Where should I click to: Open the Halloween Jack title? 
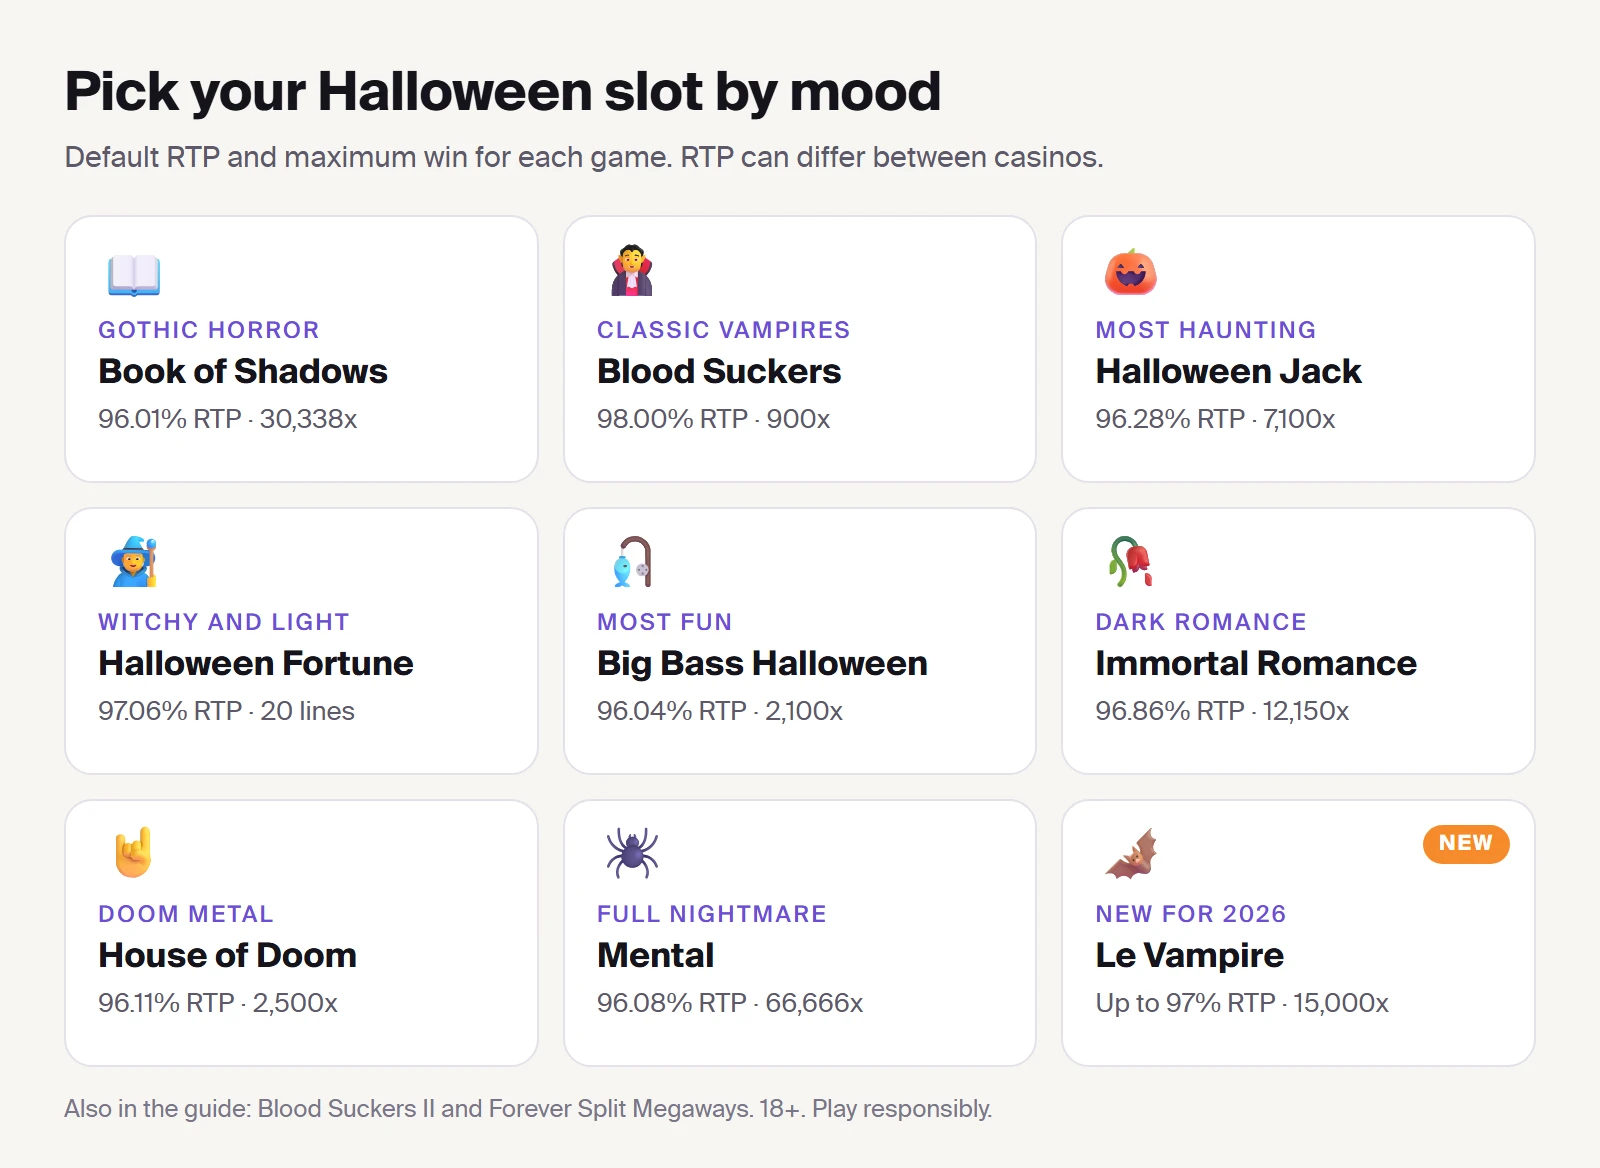coord(1228,371)
